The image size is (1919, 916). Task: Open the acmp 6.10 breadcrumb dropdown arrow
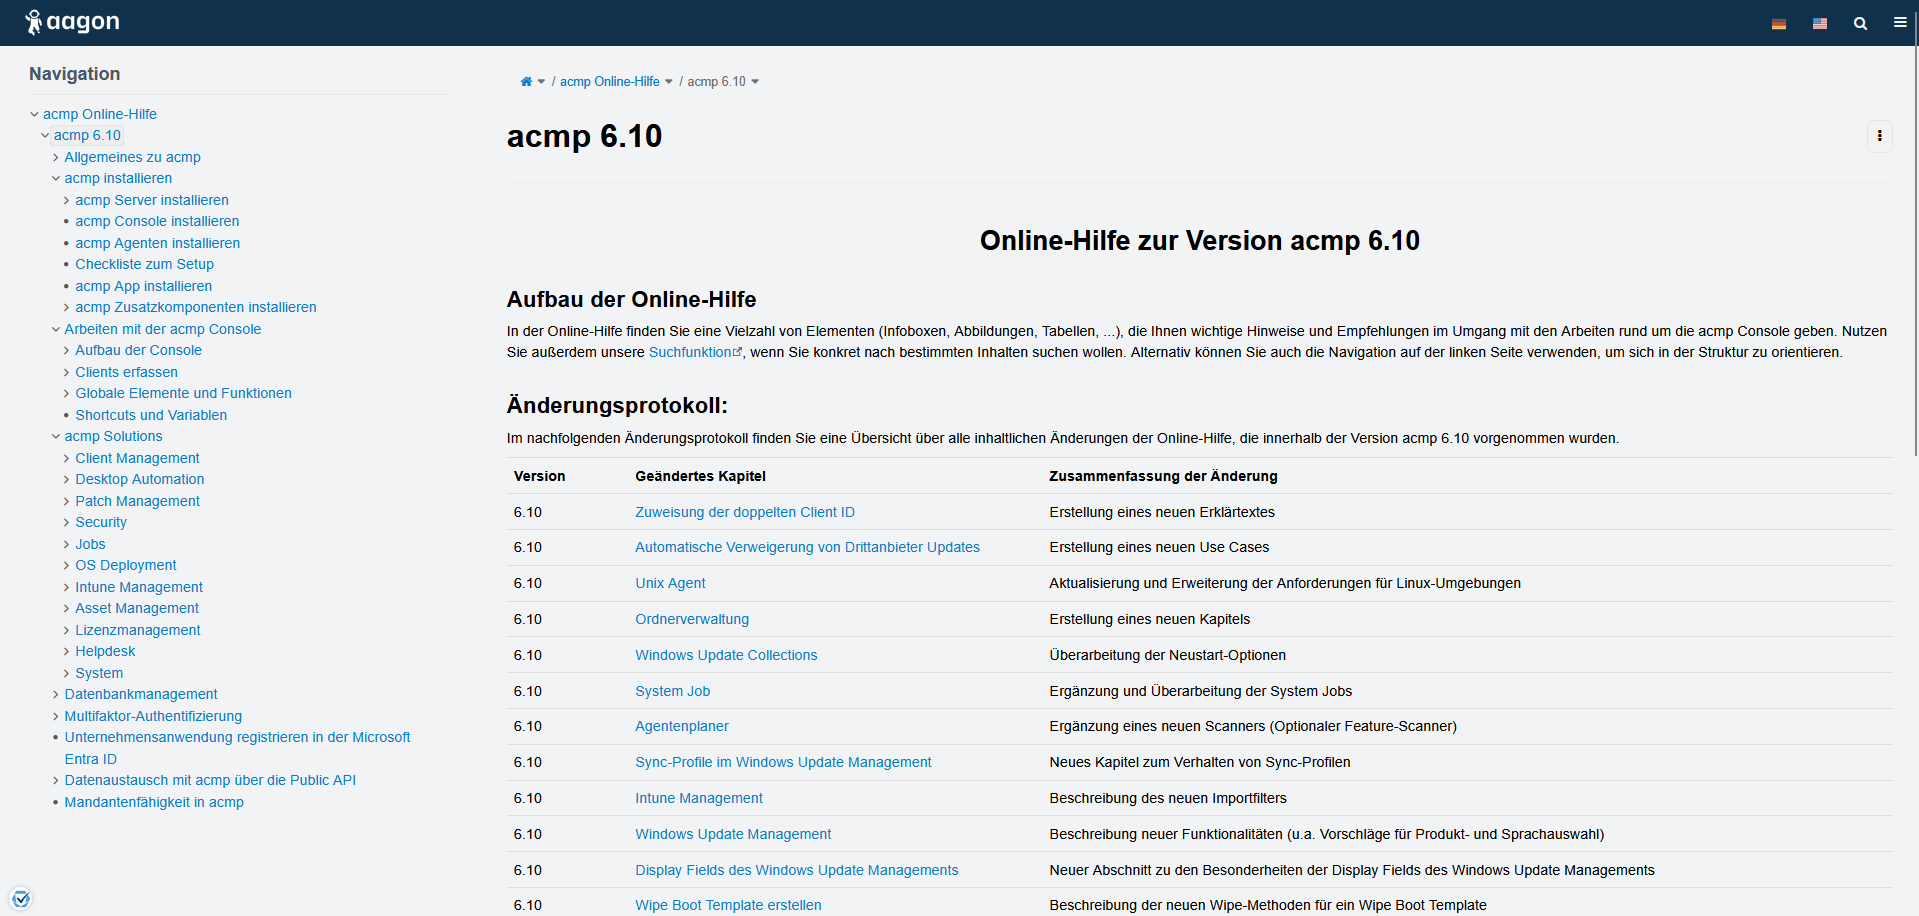[x=755, y=82]
